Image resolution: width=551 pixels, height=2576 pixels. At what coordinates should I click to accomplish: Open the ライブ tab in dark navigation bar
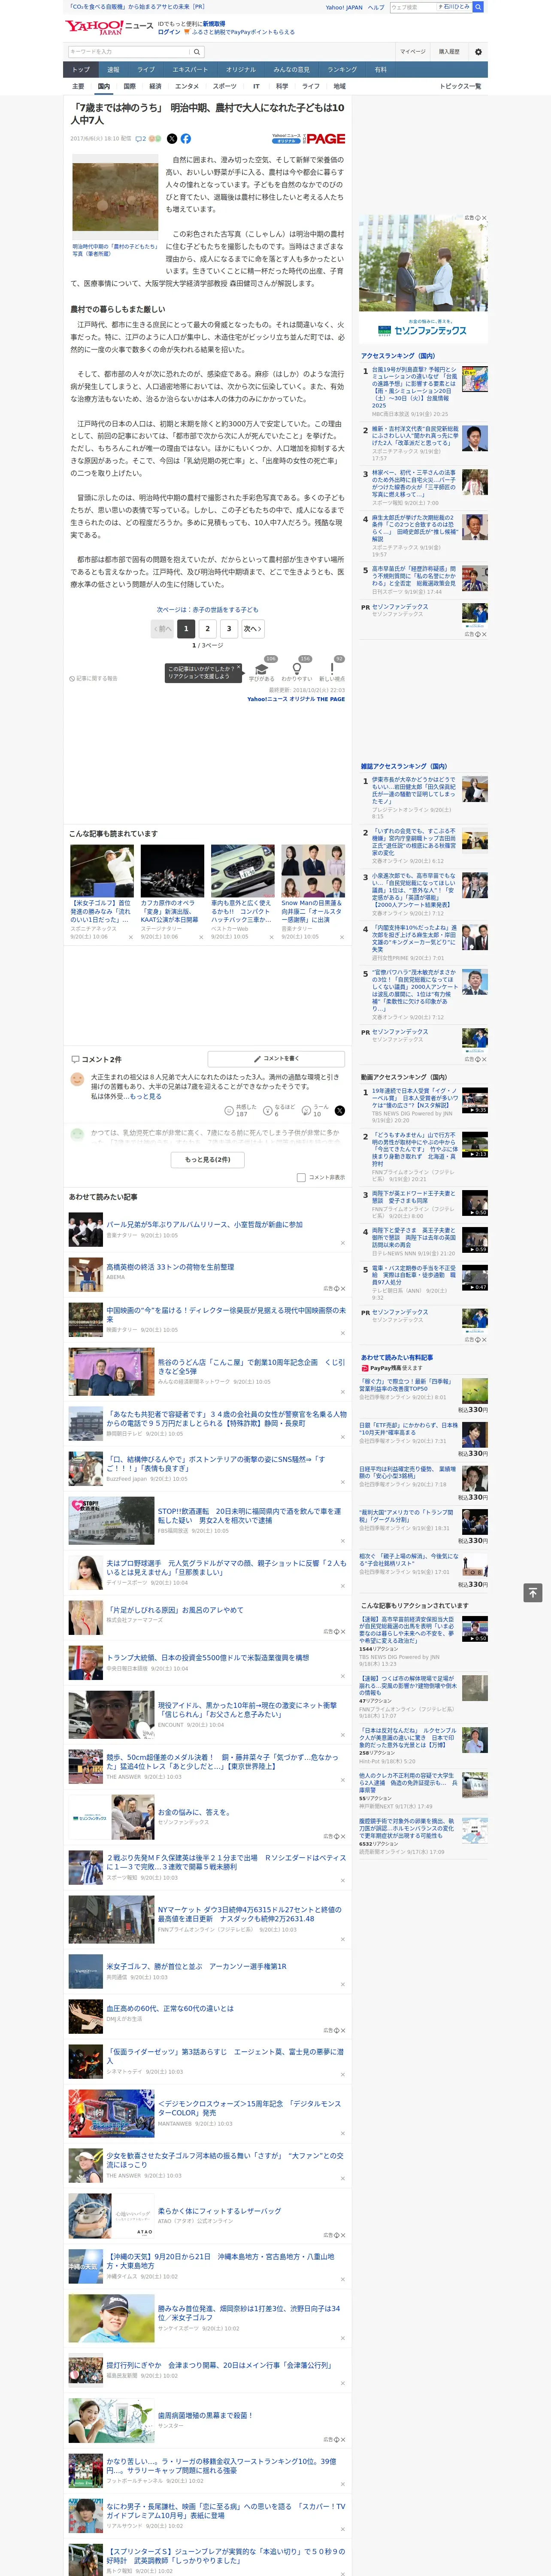tap(146, 69)
